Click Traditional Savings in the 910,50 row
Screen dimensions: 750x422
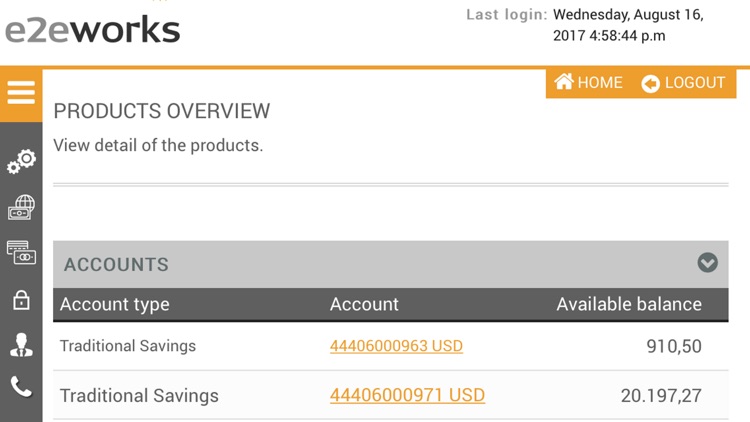click(x=128, y=346)
